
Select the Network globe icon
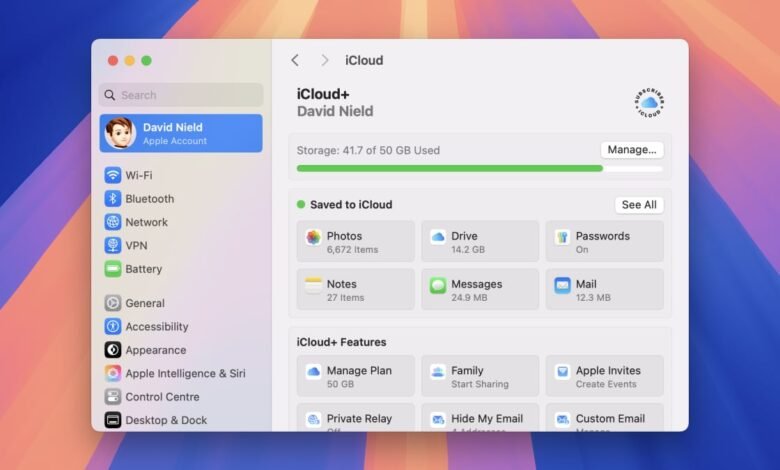[112, 222]
